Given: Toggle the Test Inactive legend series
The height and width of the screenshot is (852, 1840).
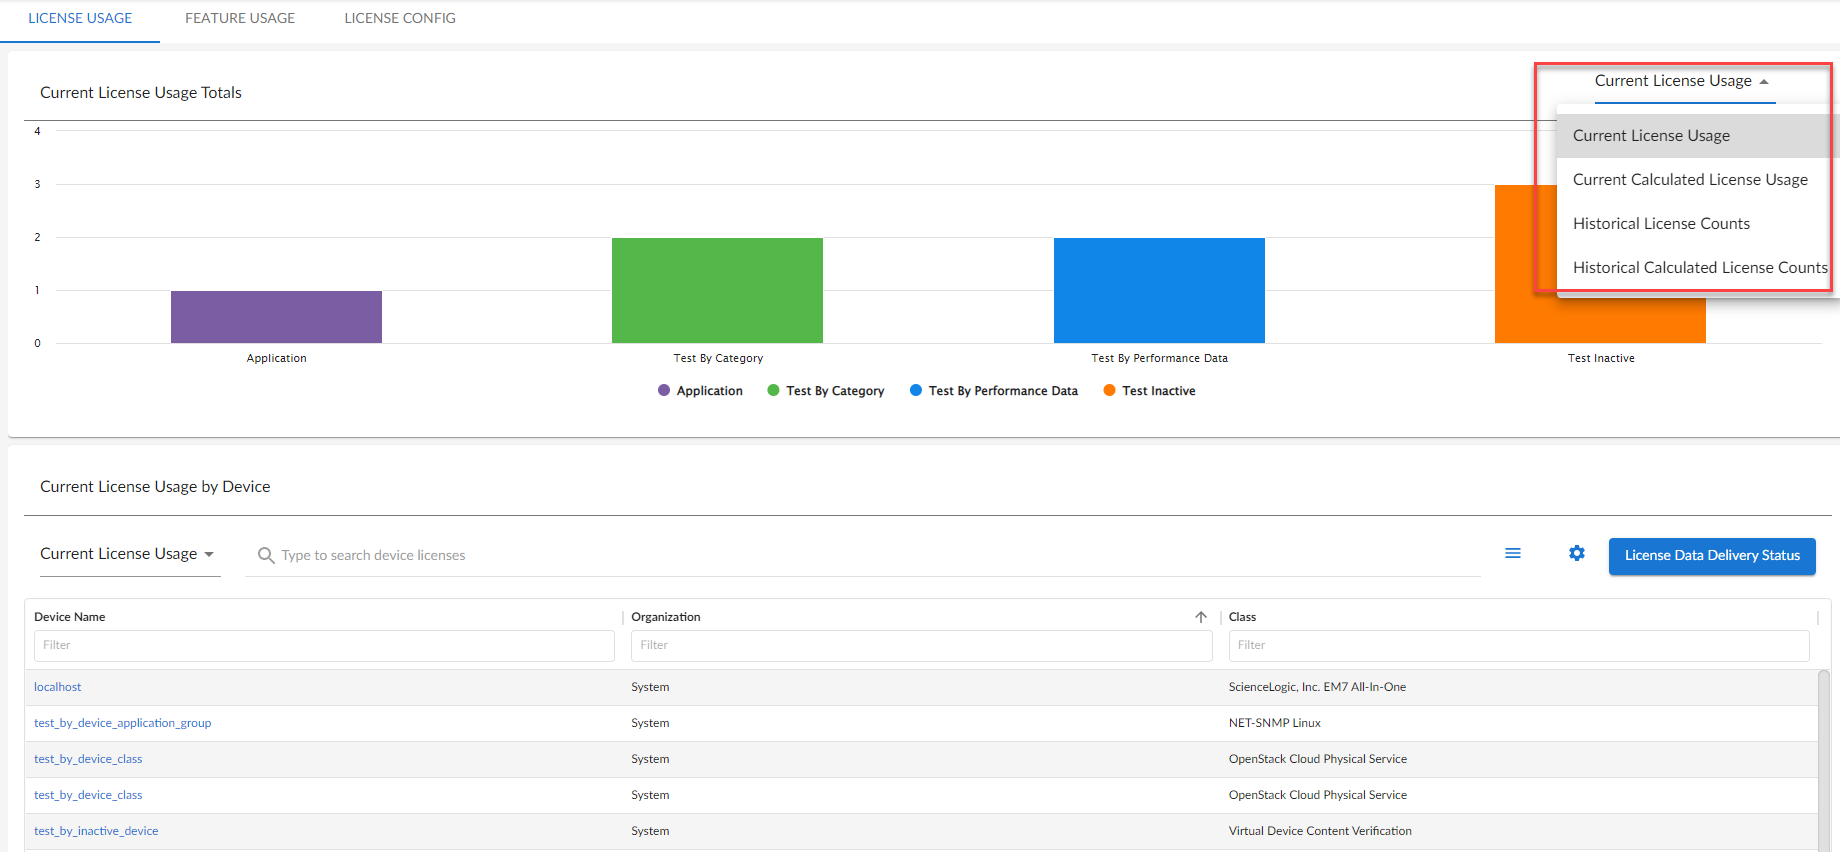Looking at the screenshot, I should 1149,391.
